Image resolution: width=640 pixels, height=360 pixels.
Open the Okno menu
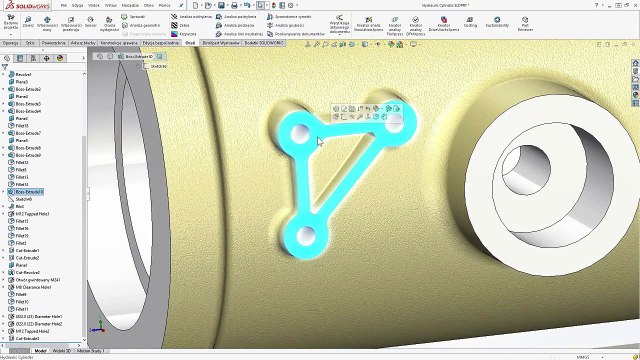point(149,6)
